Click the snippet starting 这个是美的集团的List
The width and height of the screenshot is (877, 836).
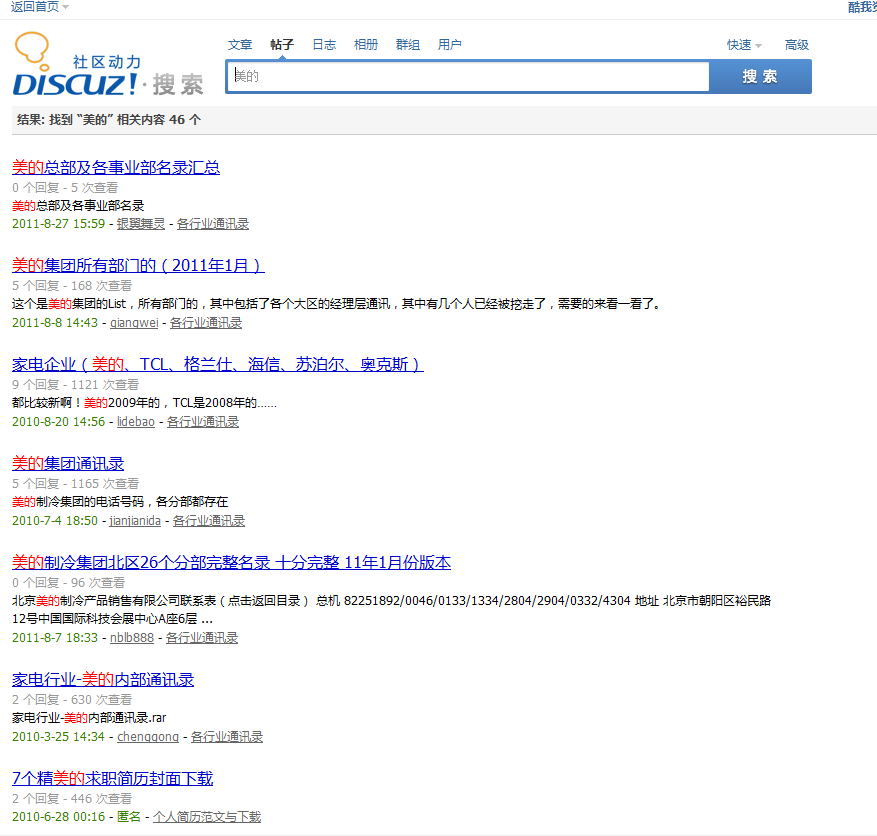coord(337,304)
